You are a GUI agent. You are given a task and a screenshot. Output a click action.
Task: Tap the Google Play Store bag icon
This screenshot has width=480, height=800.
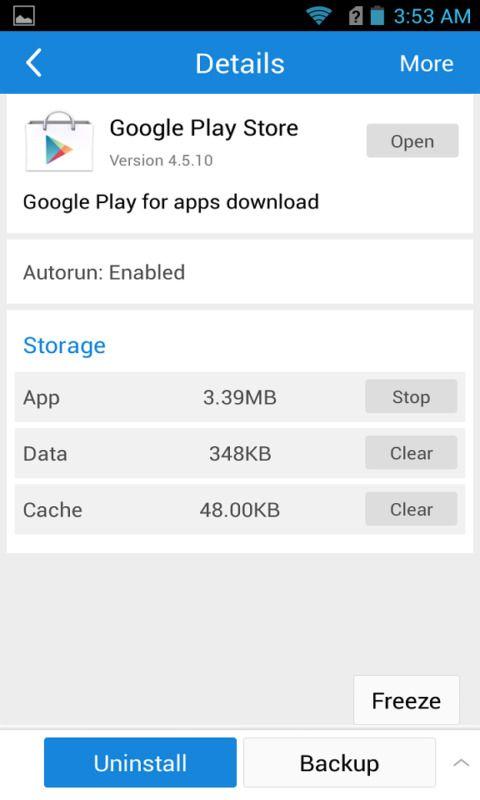tap(59, 142)
